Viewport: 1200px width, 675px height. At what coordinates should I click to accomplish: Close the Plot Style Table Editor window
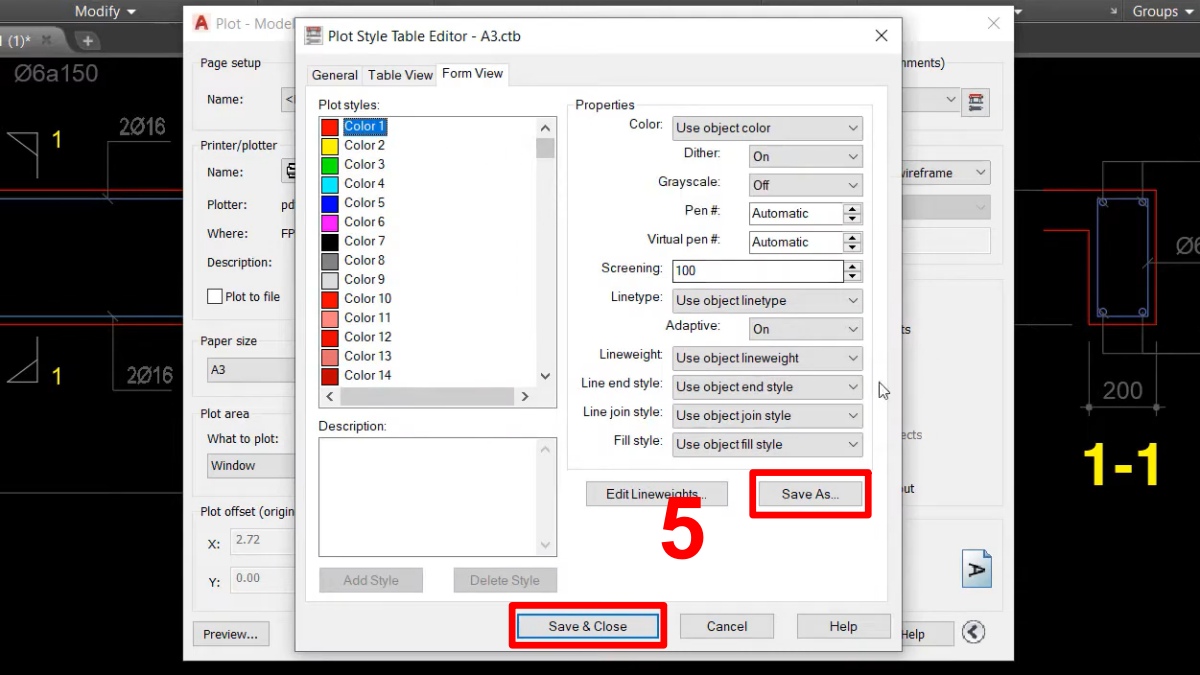881,36
